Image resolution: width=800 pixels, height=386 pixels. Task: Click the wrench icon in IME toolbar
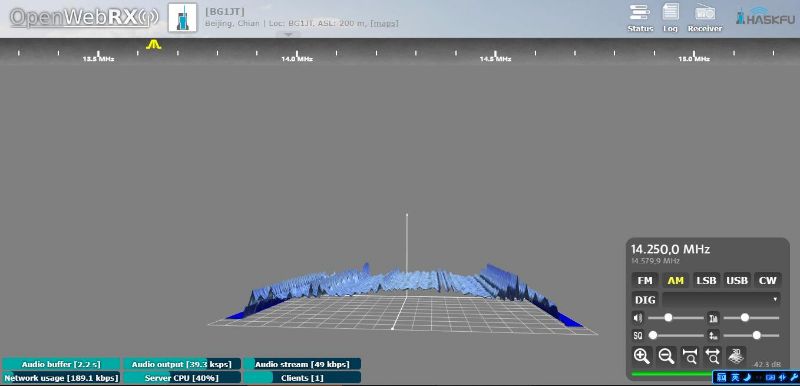(794, 378)
